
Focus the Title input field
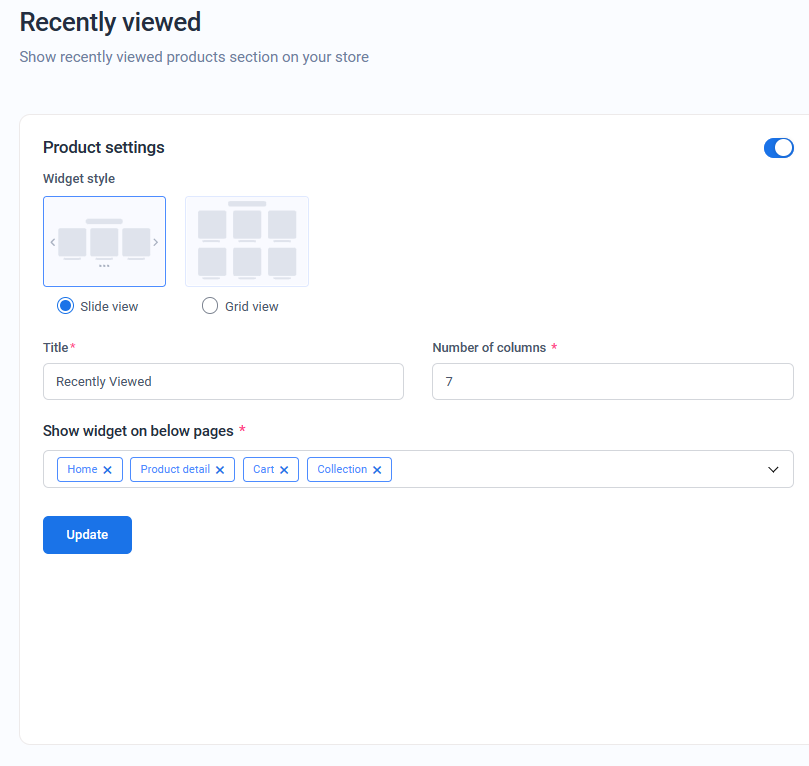223,381
